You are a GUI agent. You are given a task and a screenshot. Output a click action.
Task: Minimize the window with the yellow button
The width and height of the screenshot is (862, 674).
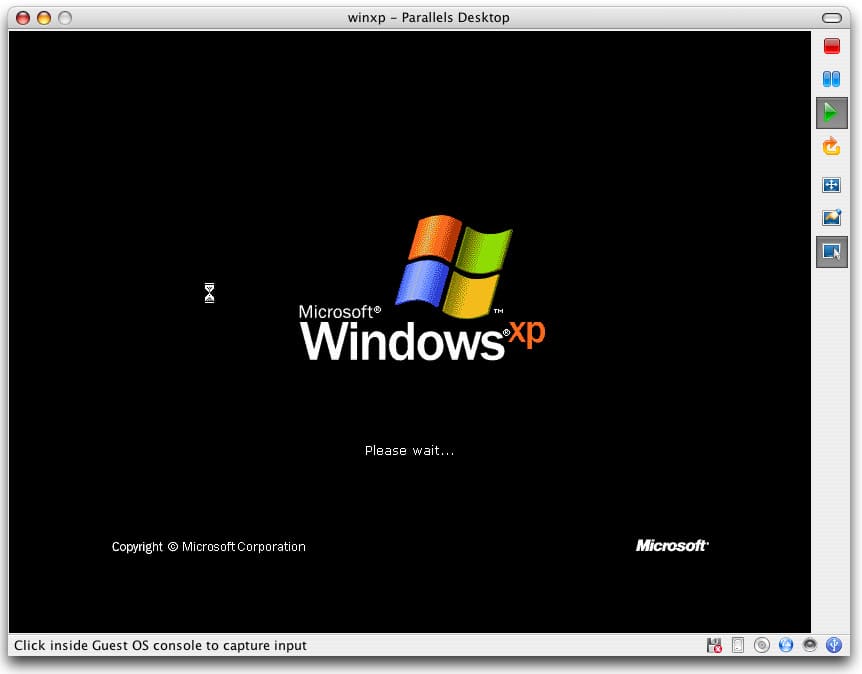click(x=44, y=18)
